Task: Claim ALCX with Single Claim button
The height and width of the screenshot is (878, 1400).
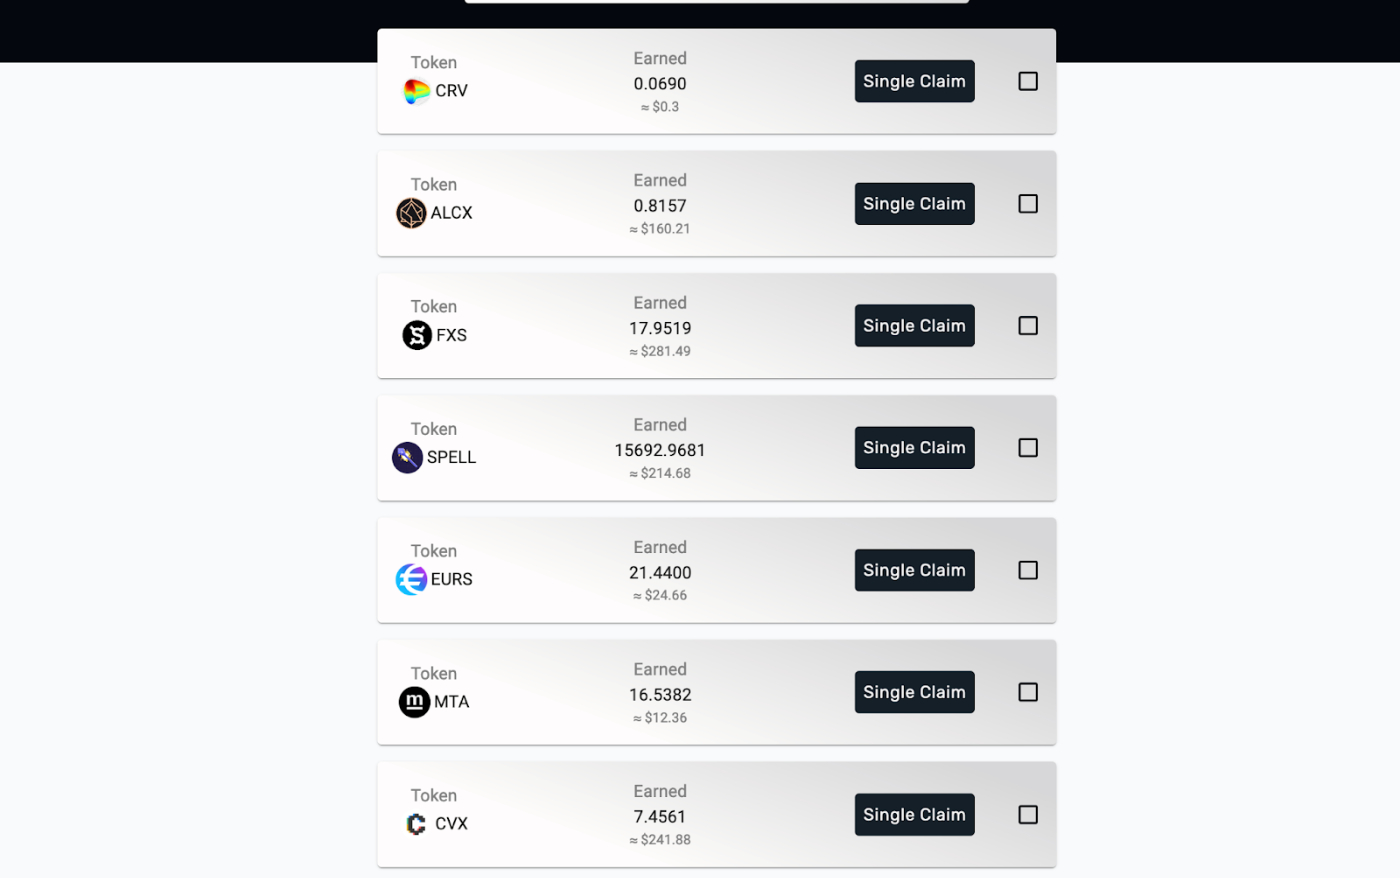Action: [914, 204]
